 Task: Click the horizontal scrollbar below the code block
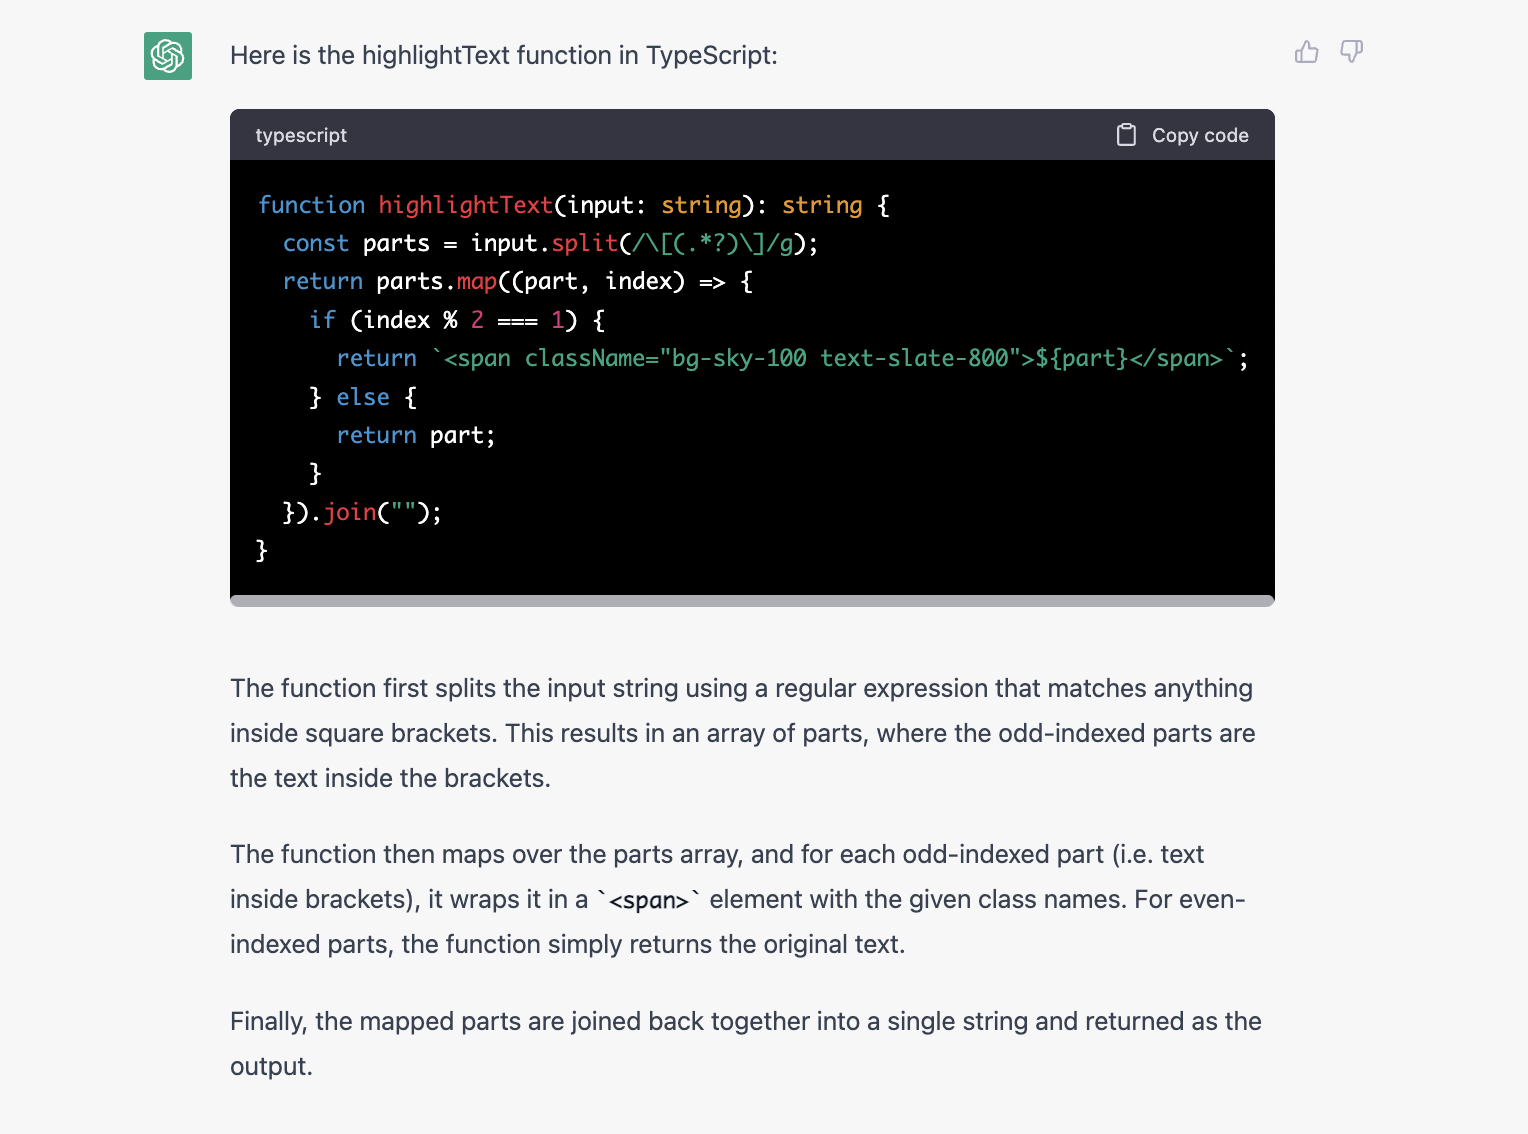coord(752,599)
